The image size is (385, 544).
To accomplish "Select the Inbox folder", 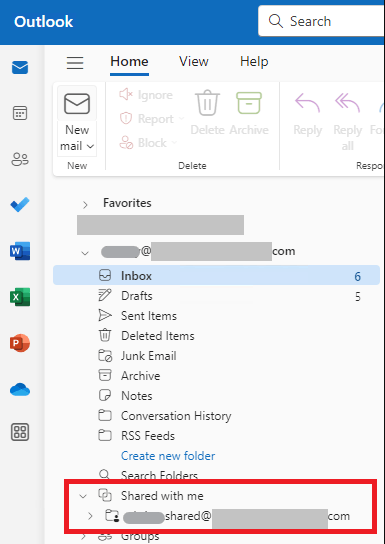I will (216, 275).
